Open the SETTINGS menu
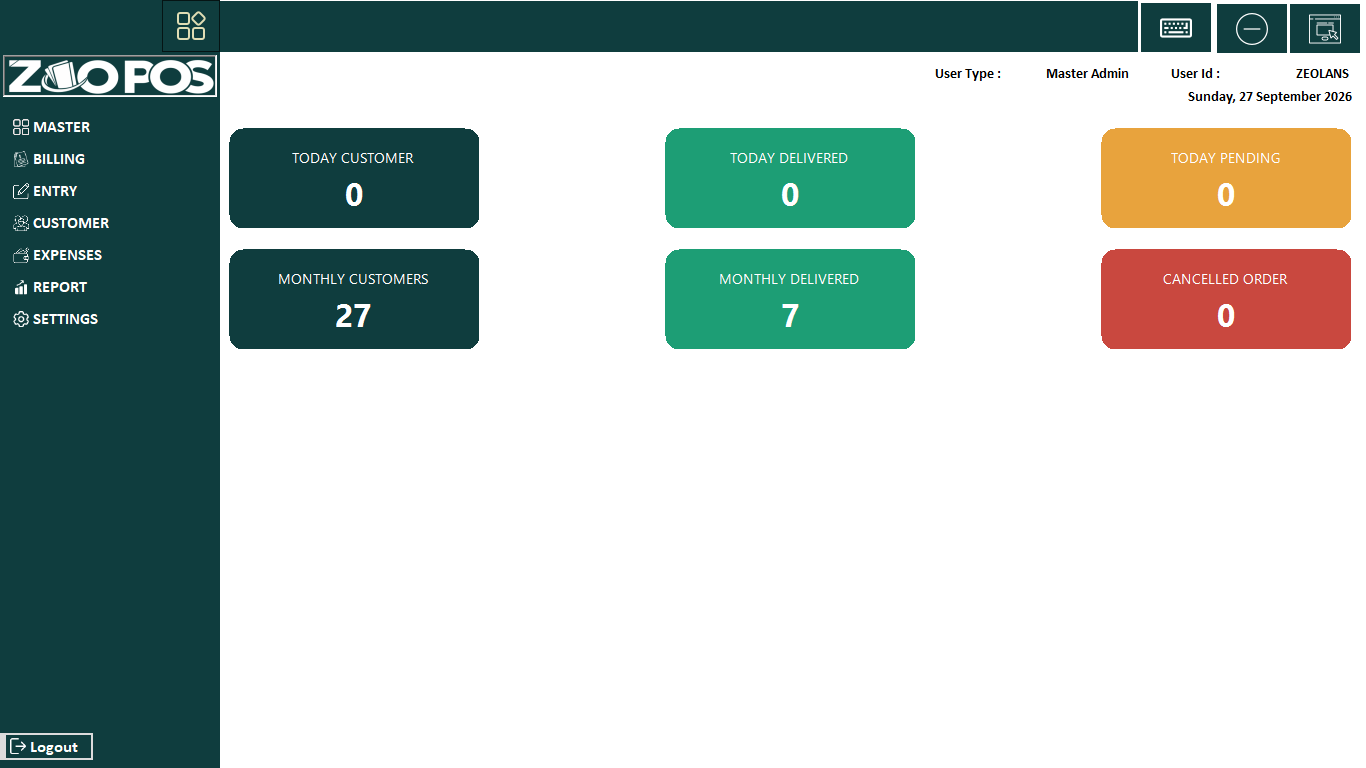 [55, 319]
